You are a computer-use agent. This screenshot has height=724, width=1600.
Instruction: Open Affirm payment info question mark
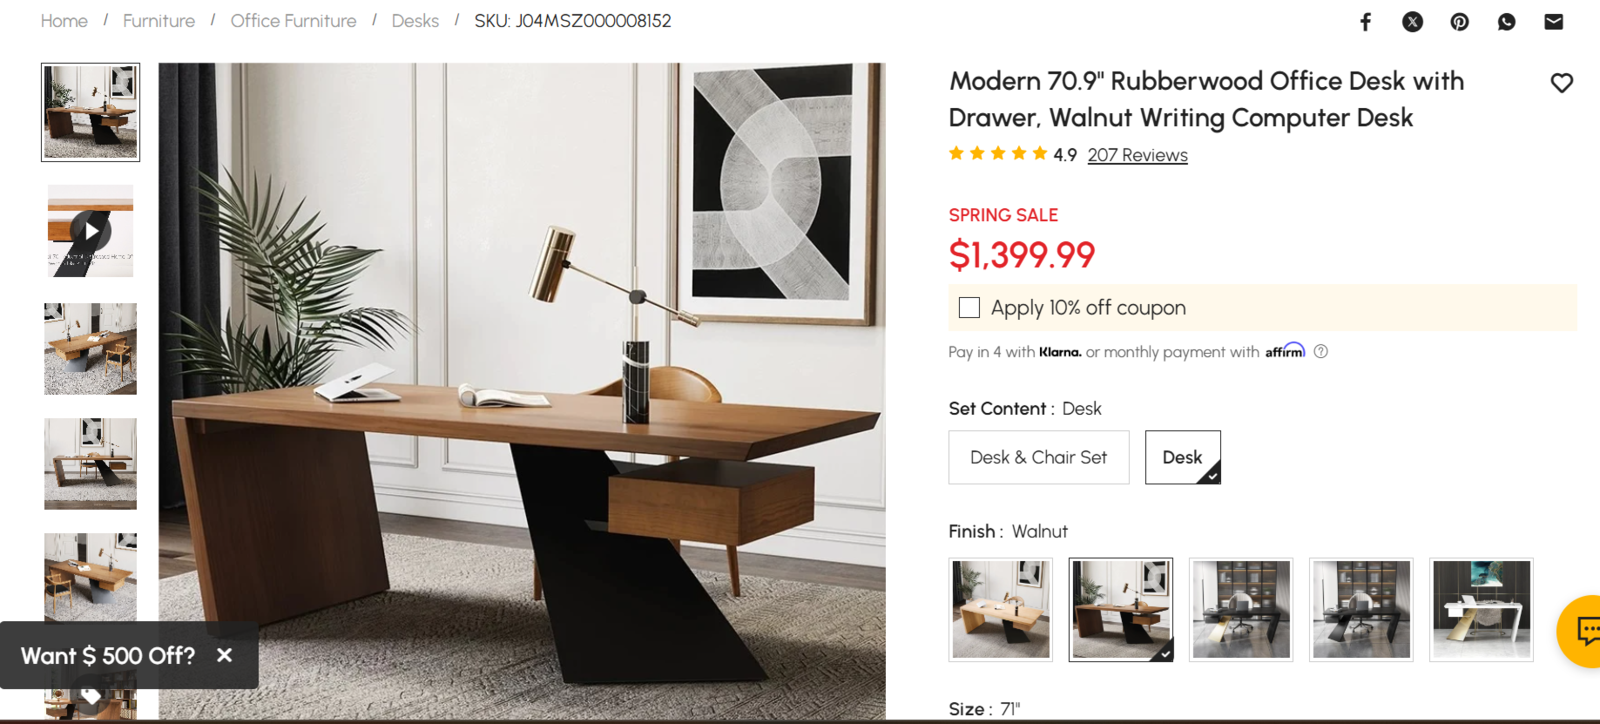[1321, 351]
